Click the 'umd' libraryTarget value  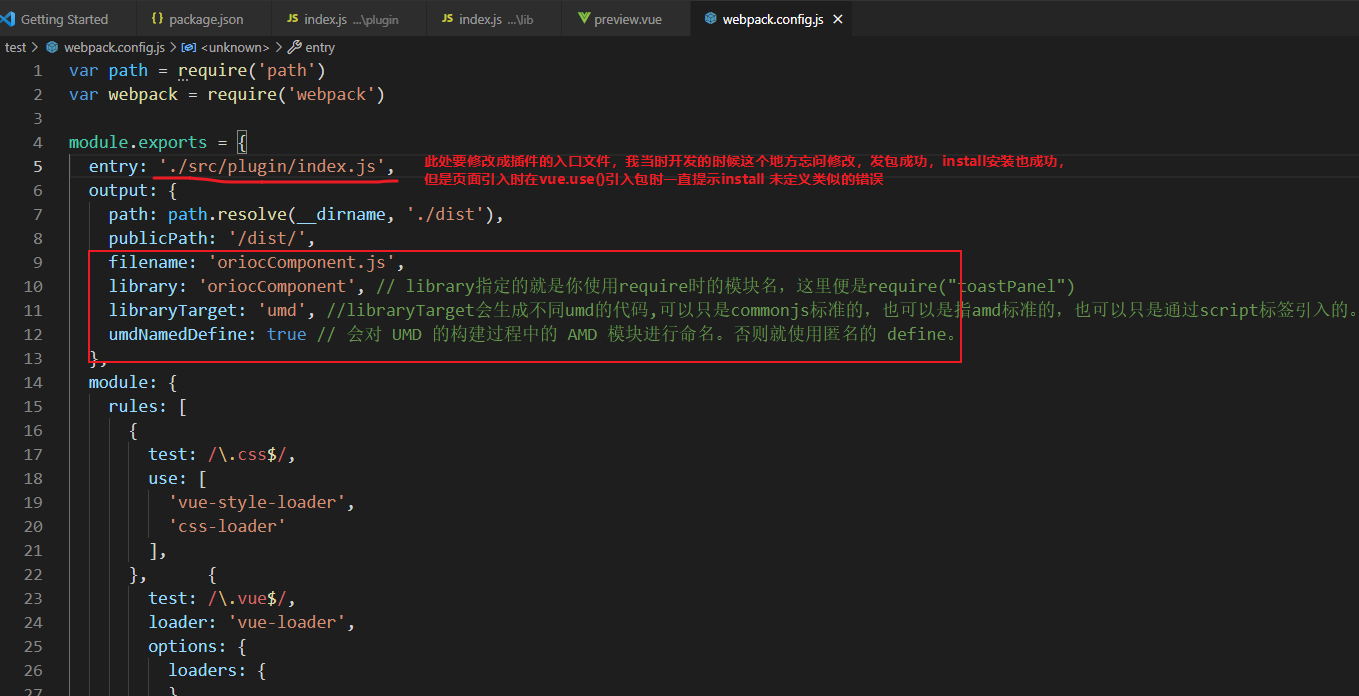coord(282,311)
